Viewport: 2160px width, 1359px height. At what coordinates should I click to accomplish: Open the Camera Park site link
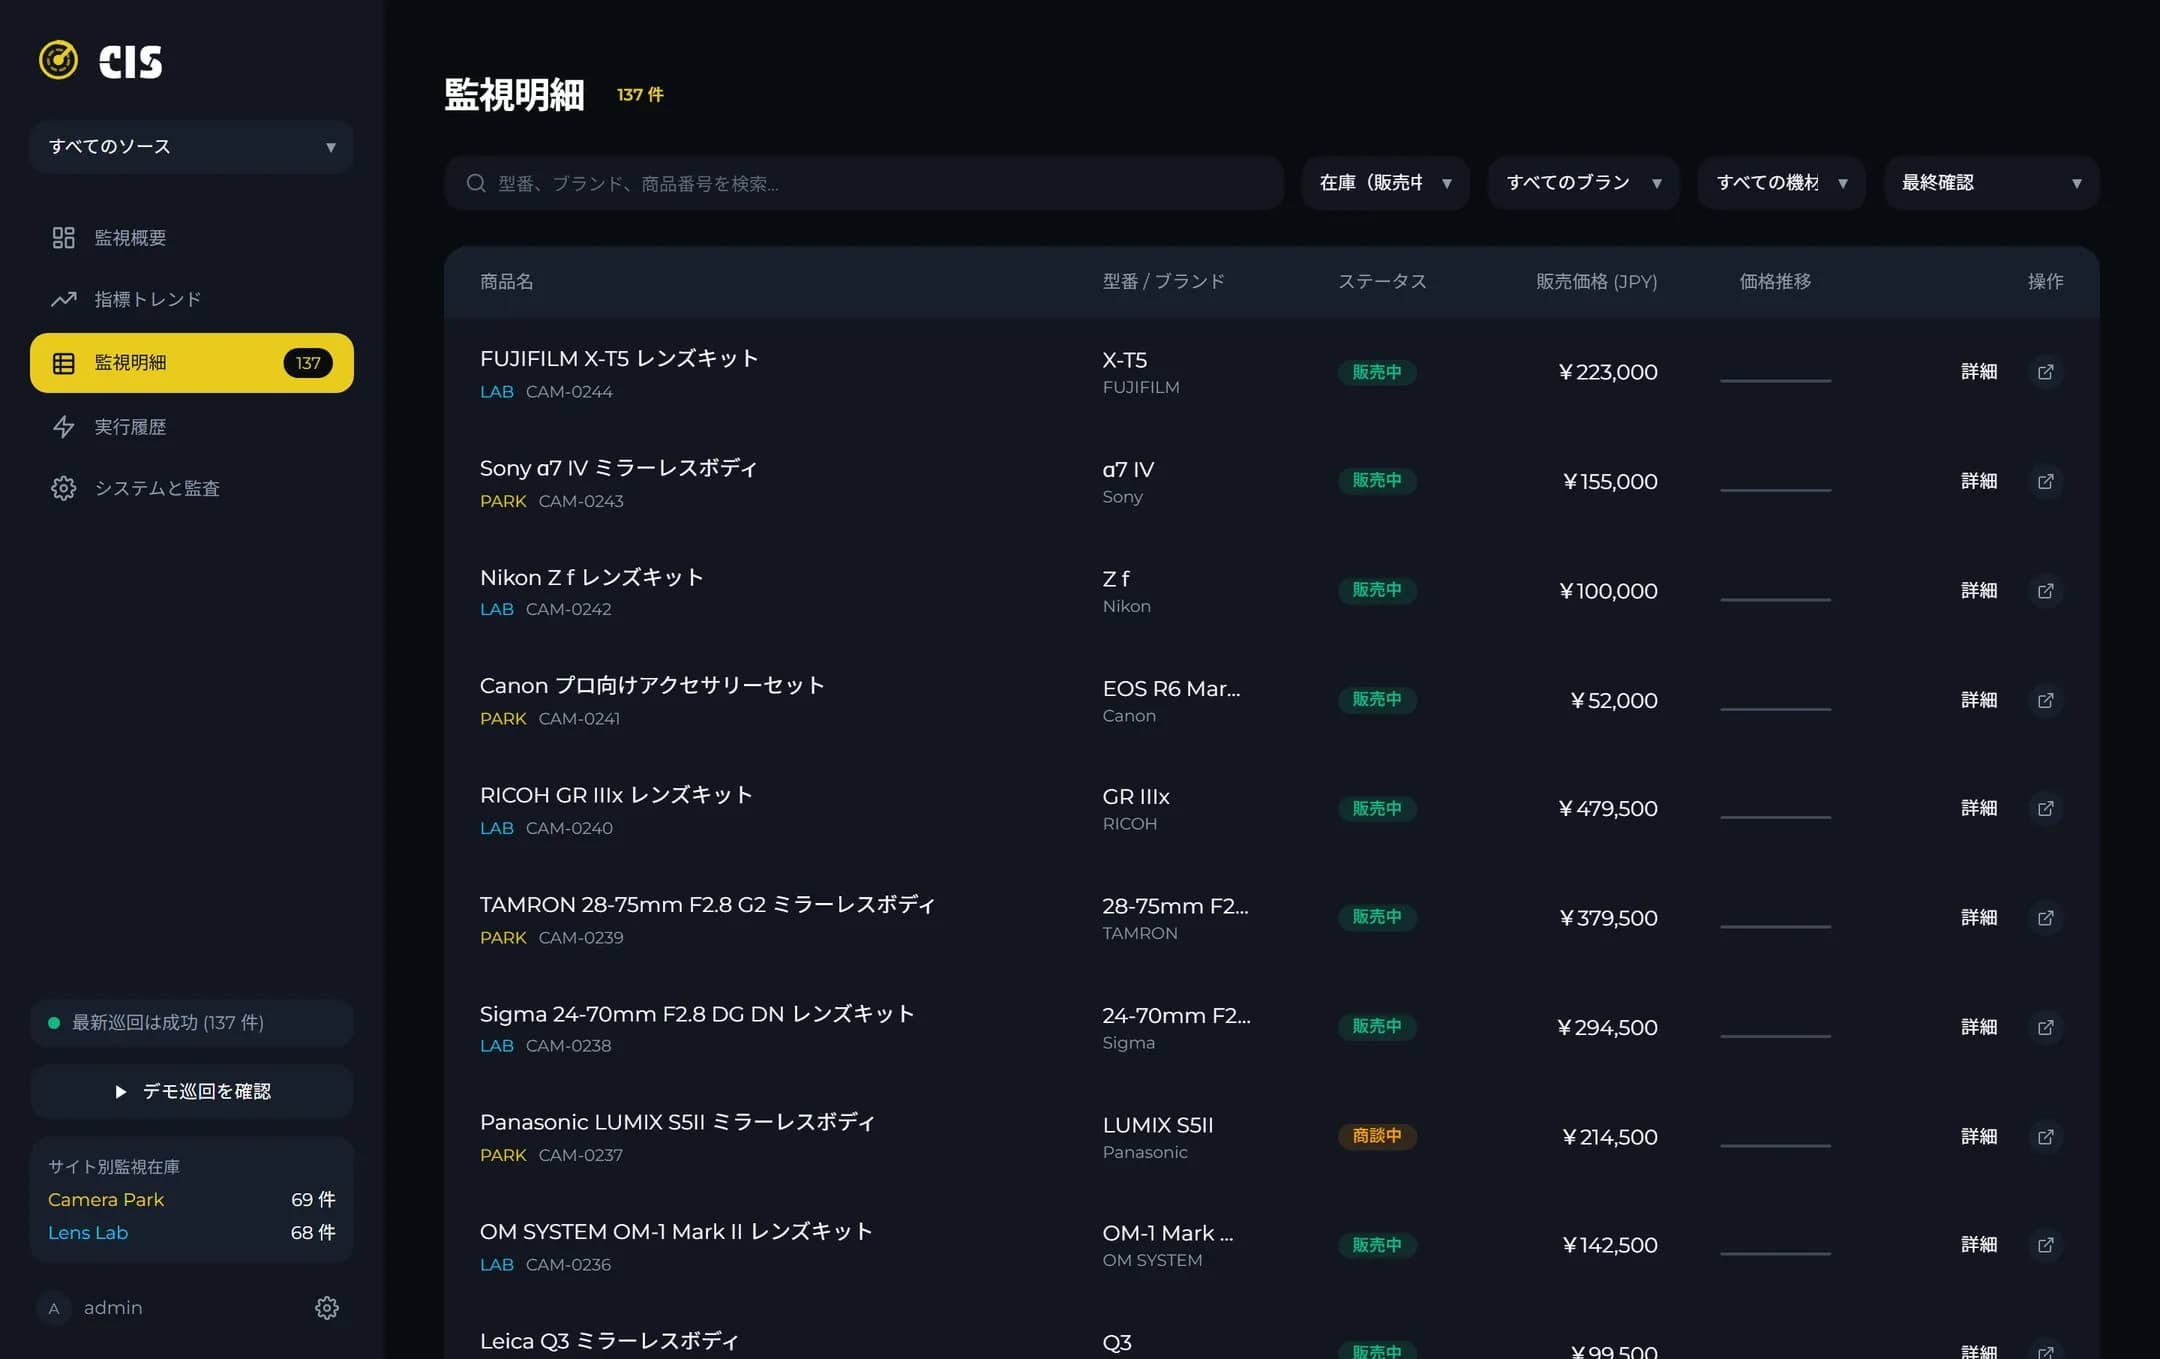(x=106, y=1199)
